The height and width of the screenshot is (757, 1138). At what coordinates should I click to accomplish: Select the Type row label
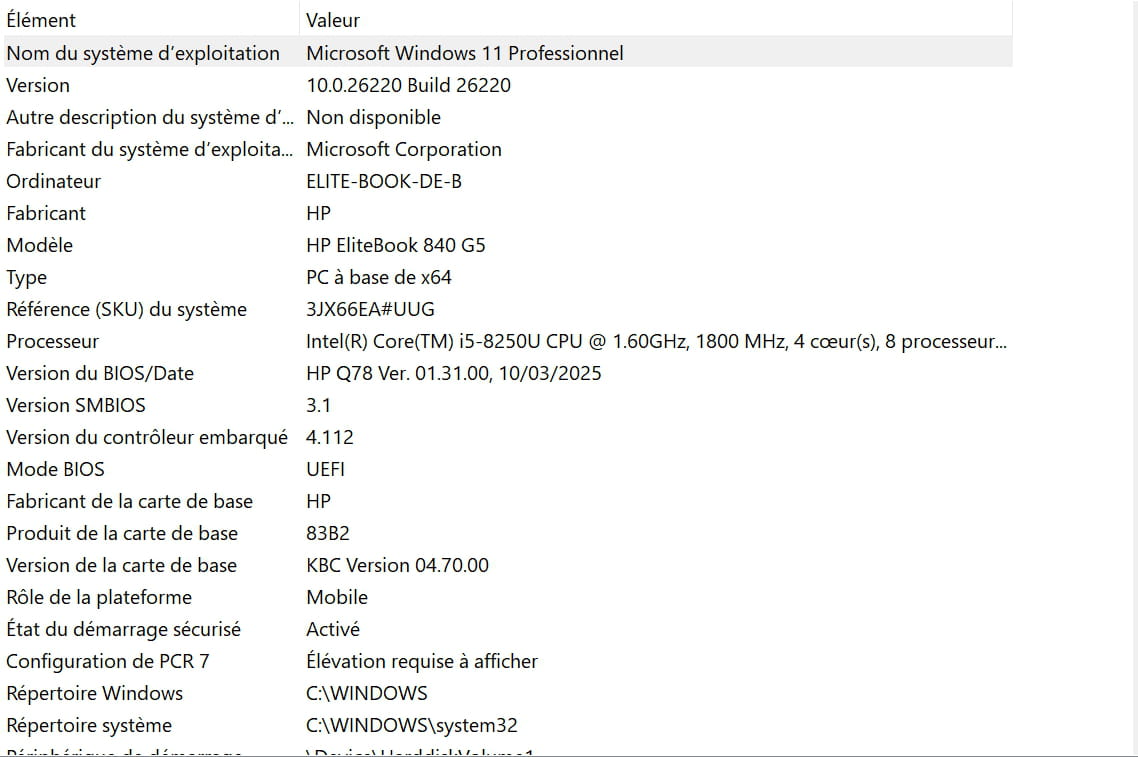tap(26, 277)
